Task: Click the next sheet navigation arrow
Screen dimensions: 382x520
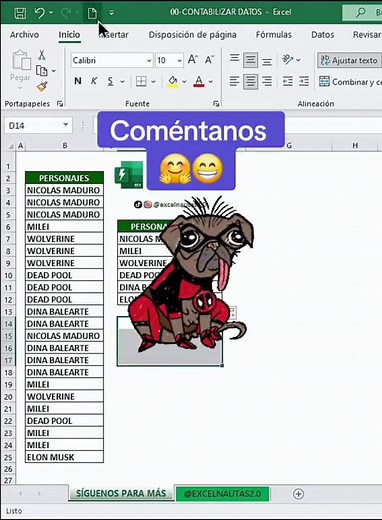Action: click(39, 493)
